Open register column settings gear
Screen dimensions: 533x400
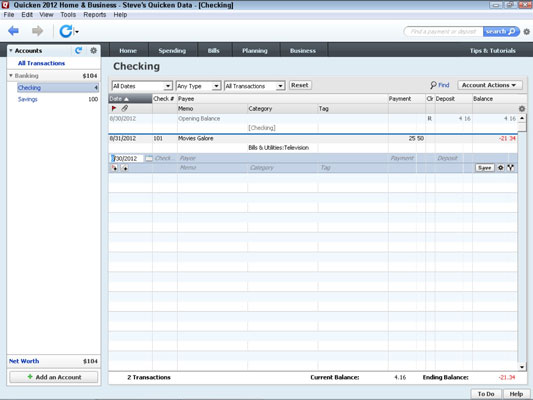click(x=522, y=109)
